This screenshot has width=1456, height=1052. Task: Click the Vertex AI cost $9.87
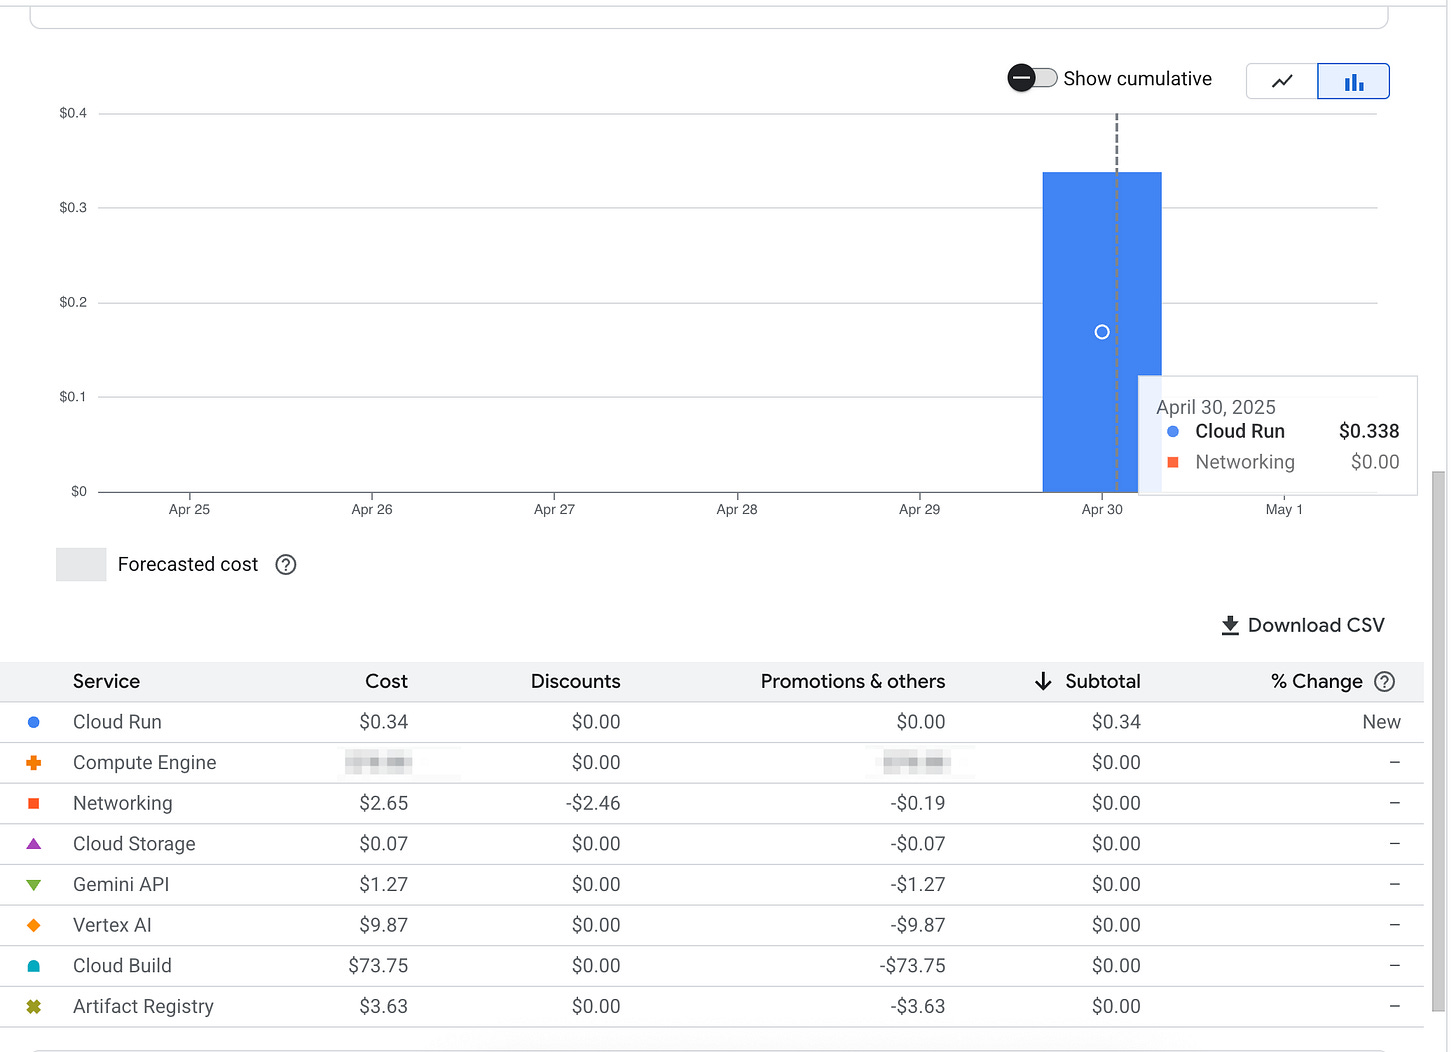(x=383, y=925)
